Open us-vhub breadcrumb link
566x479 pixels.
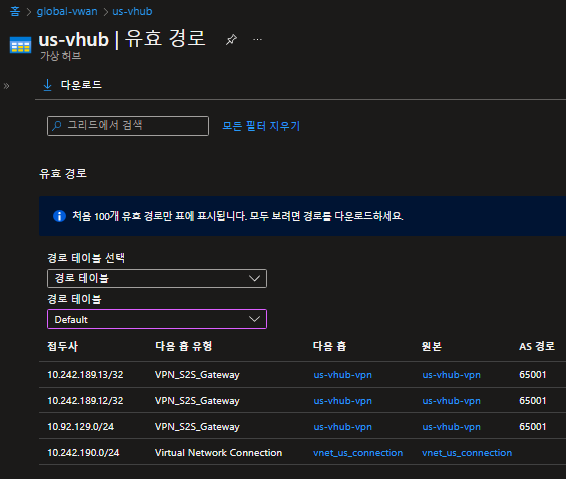point(132,11)
